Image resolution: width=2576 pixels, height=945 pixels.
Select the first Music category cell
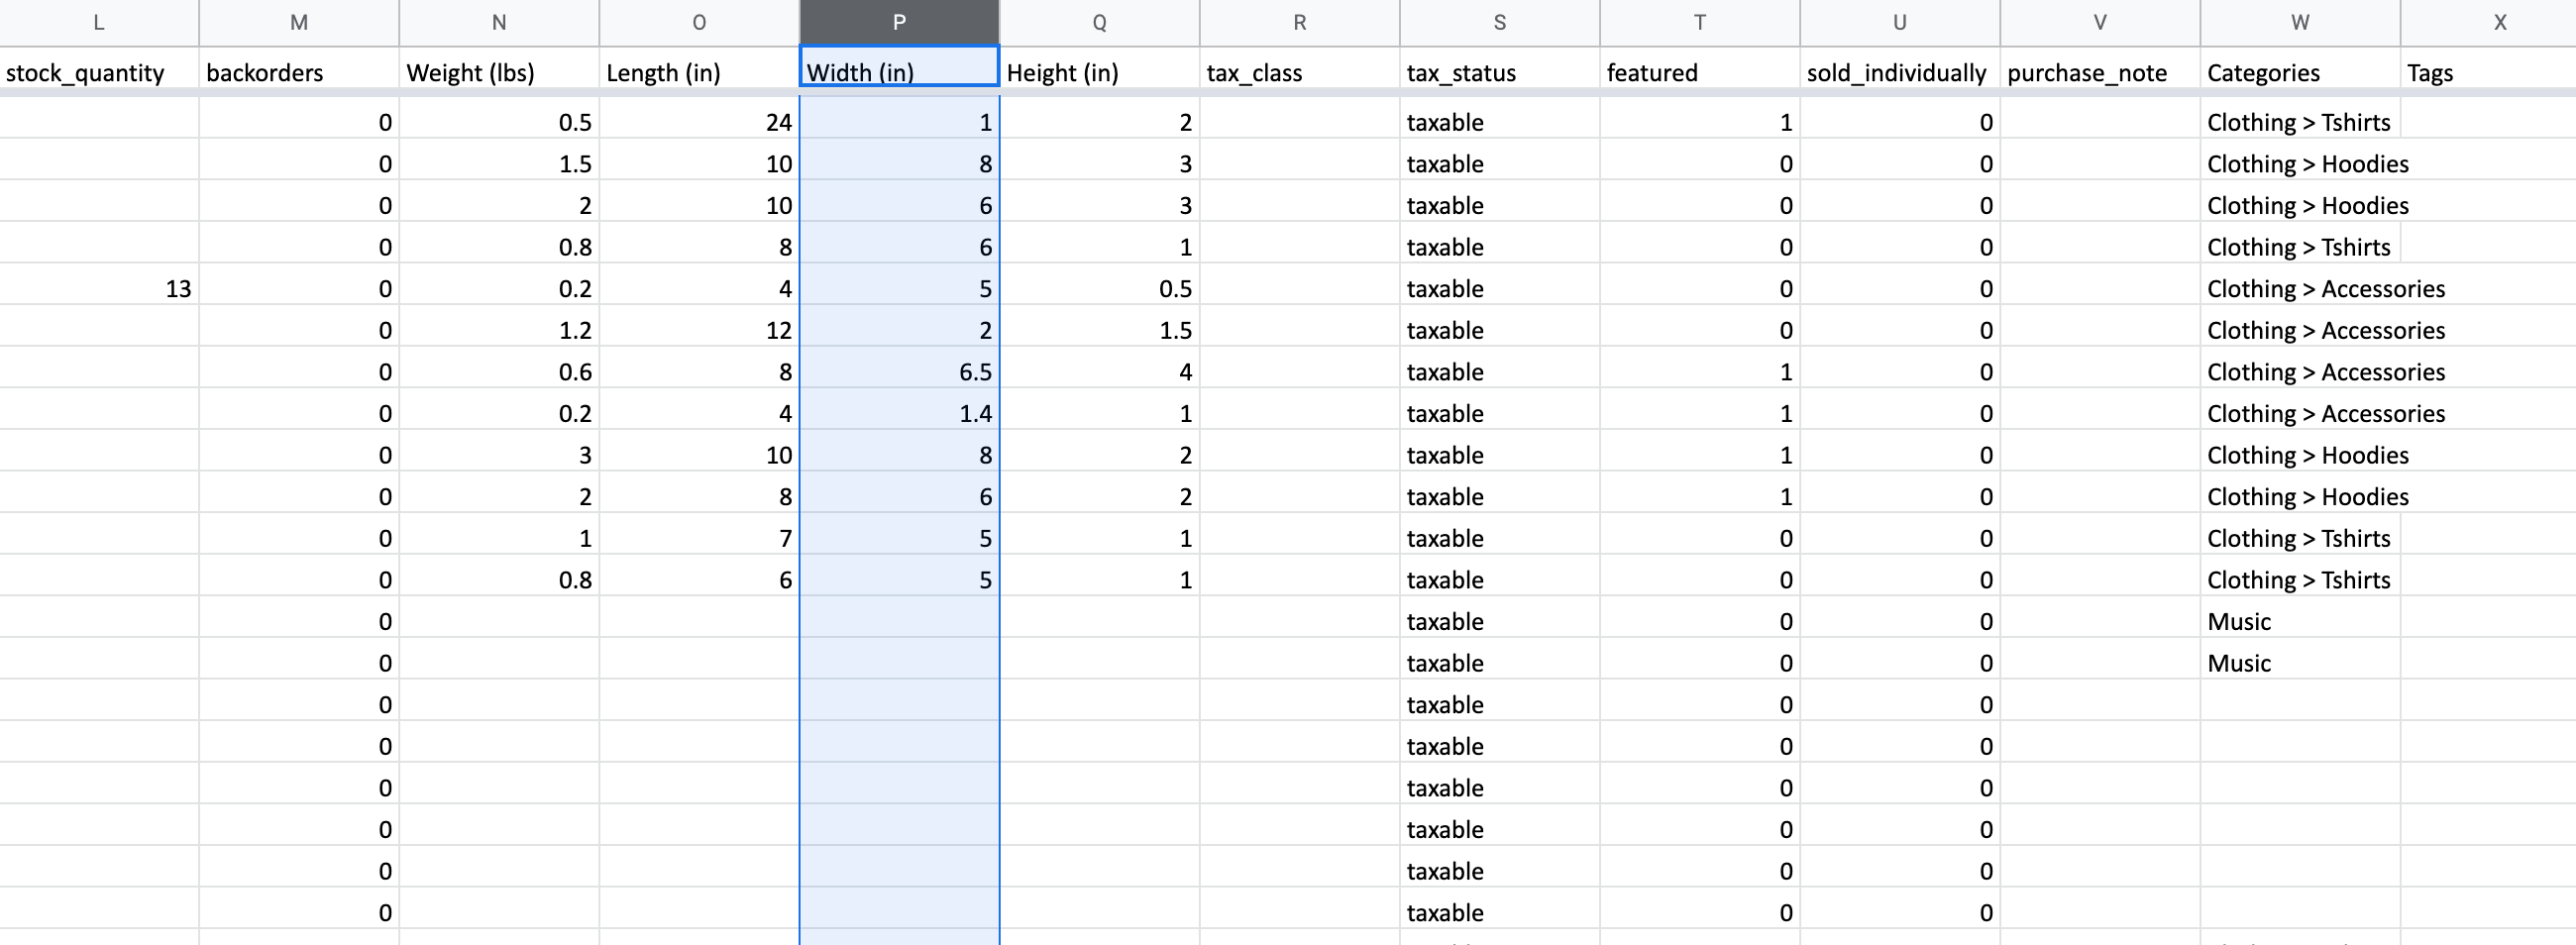click(x=2299, y=622)
